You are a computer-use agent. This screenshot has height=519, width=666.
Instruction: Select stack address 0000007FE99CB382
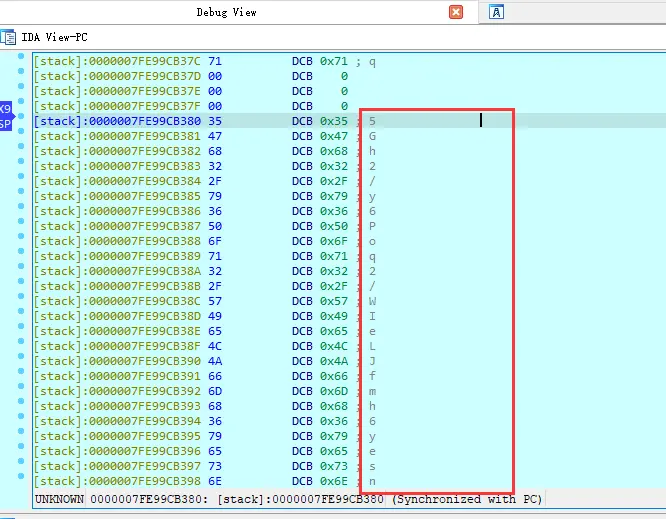coord(117,151)
